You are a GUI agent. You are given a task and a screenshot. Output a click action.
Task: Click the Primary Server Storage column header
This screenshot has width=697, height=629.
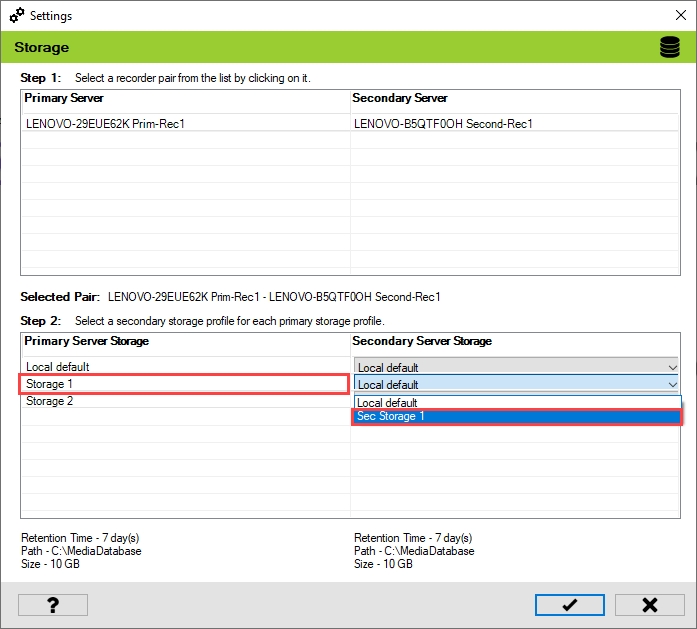pyautogui.click(x=86, y=341)
